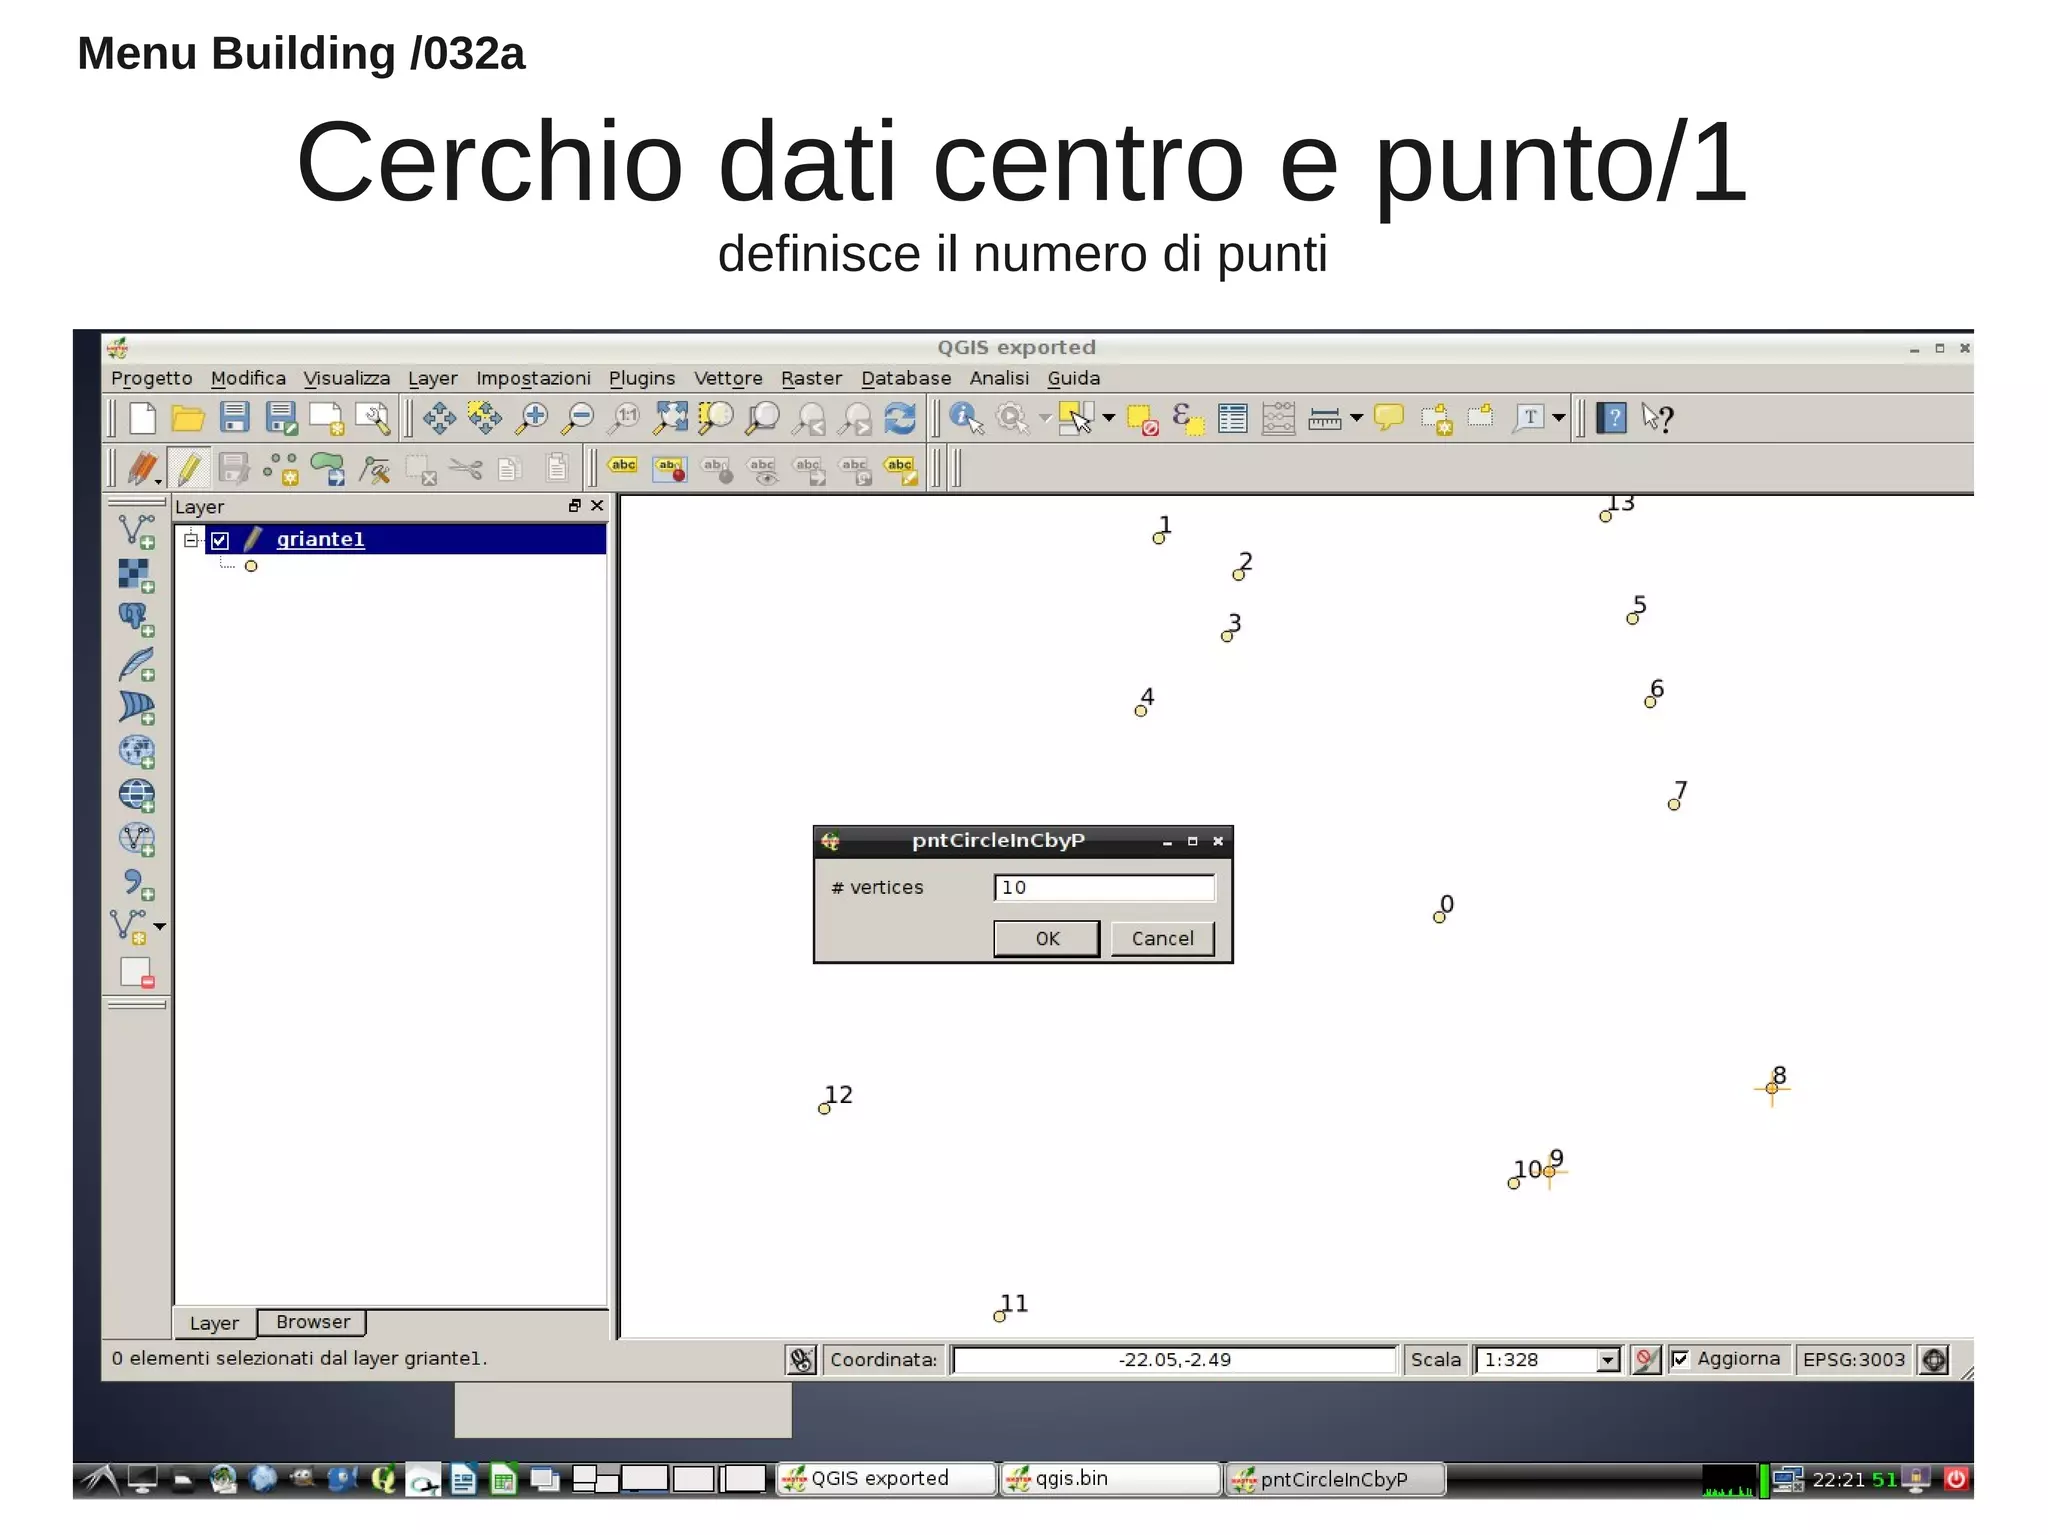The height and width of the screenshot is (1535, 2048).
Task: Click the EPSG:3003 status button
Action: [1853, 1359]
